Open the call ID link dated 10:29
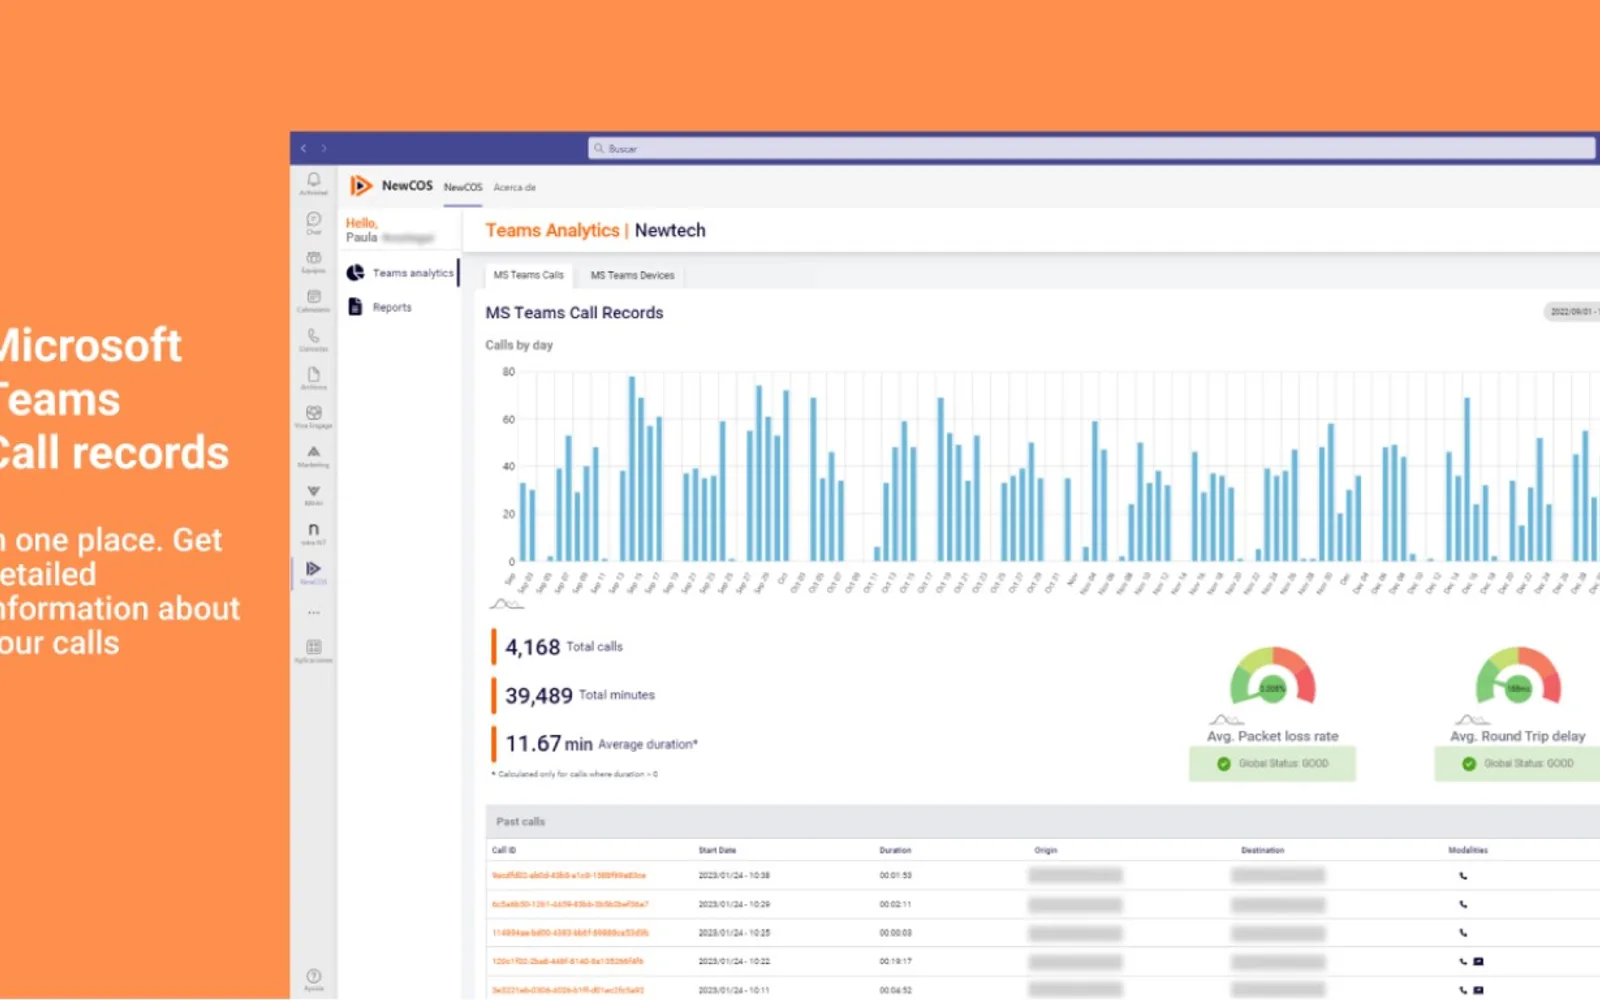This screenshot has height=1000, width=1600. 570,904
